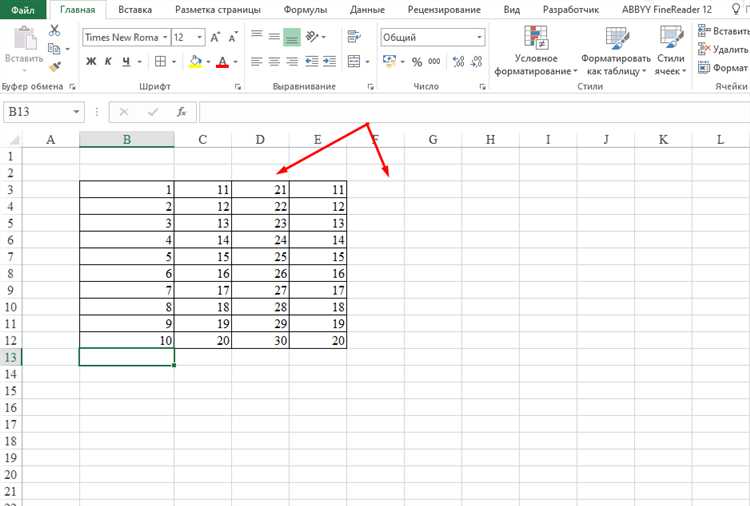750x506 pixels.
Task: Expand the Общий number format dropdown
Action: click(479, 37)
